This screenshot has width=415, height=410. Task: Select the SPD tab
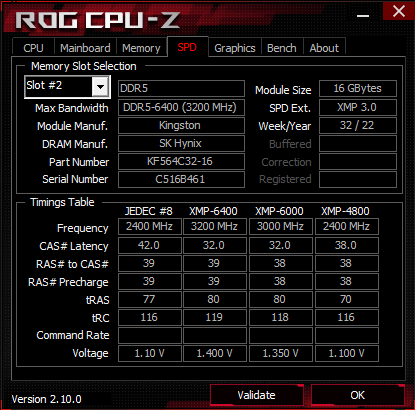(187, 47)
